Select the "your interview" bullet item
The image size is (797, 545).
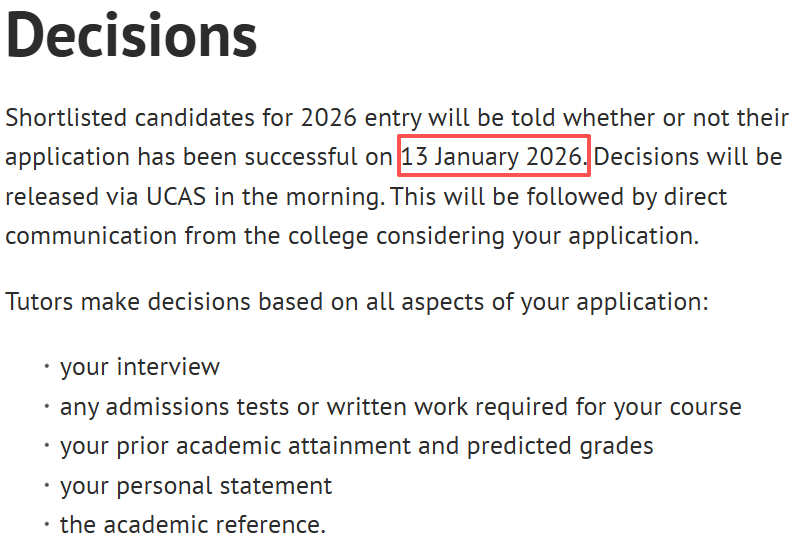(140, 367)
